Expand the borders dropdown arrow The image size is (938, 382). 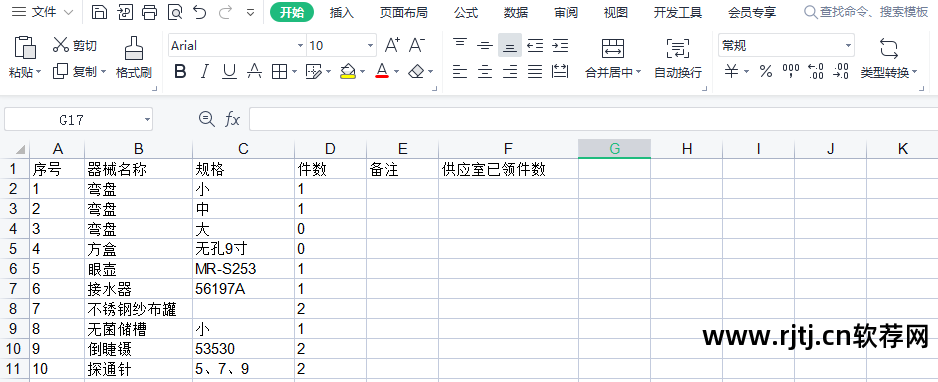(294, 72)
